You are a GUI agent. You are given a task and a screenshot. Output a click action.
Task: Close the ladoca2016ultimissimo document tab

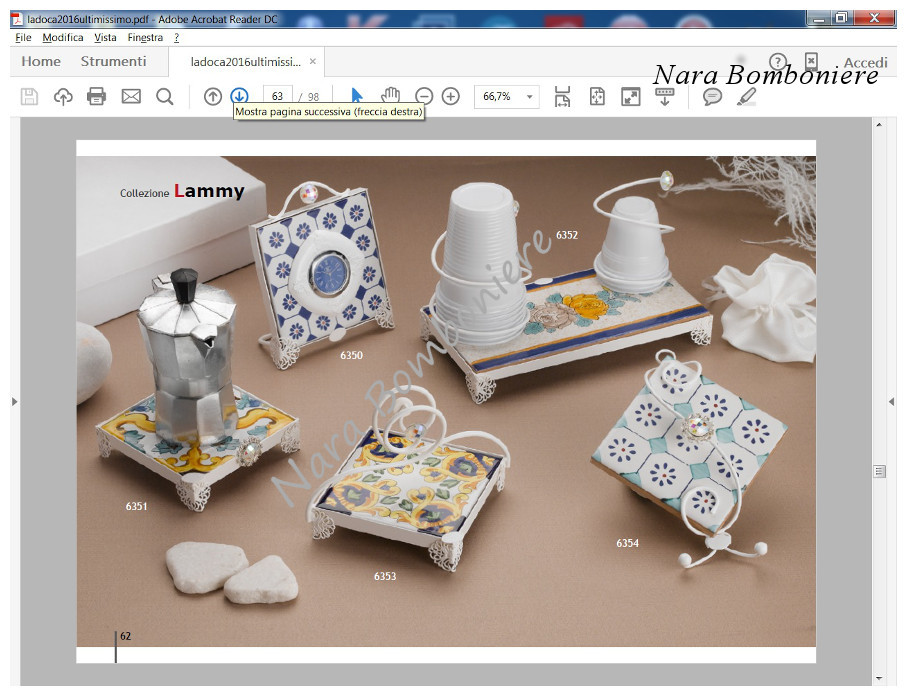[x=313, y=62]
